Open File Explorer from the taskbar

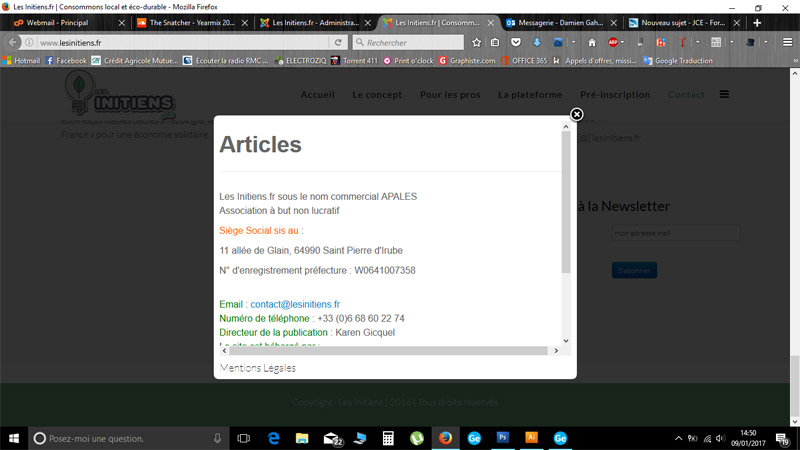tap(302, 438)
